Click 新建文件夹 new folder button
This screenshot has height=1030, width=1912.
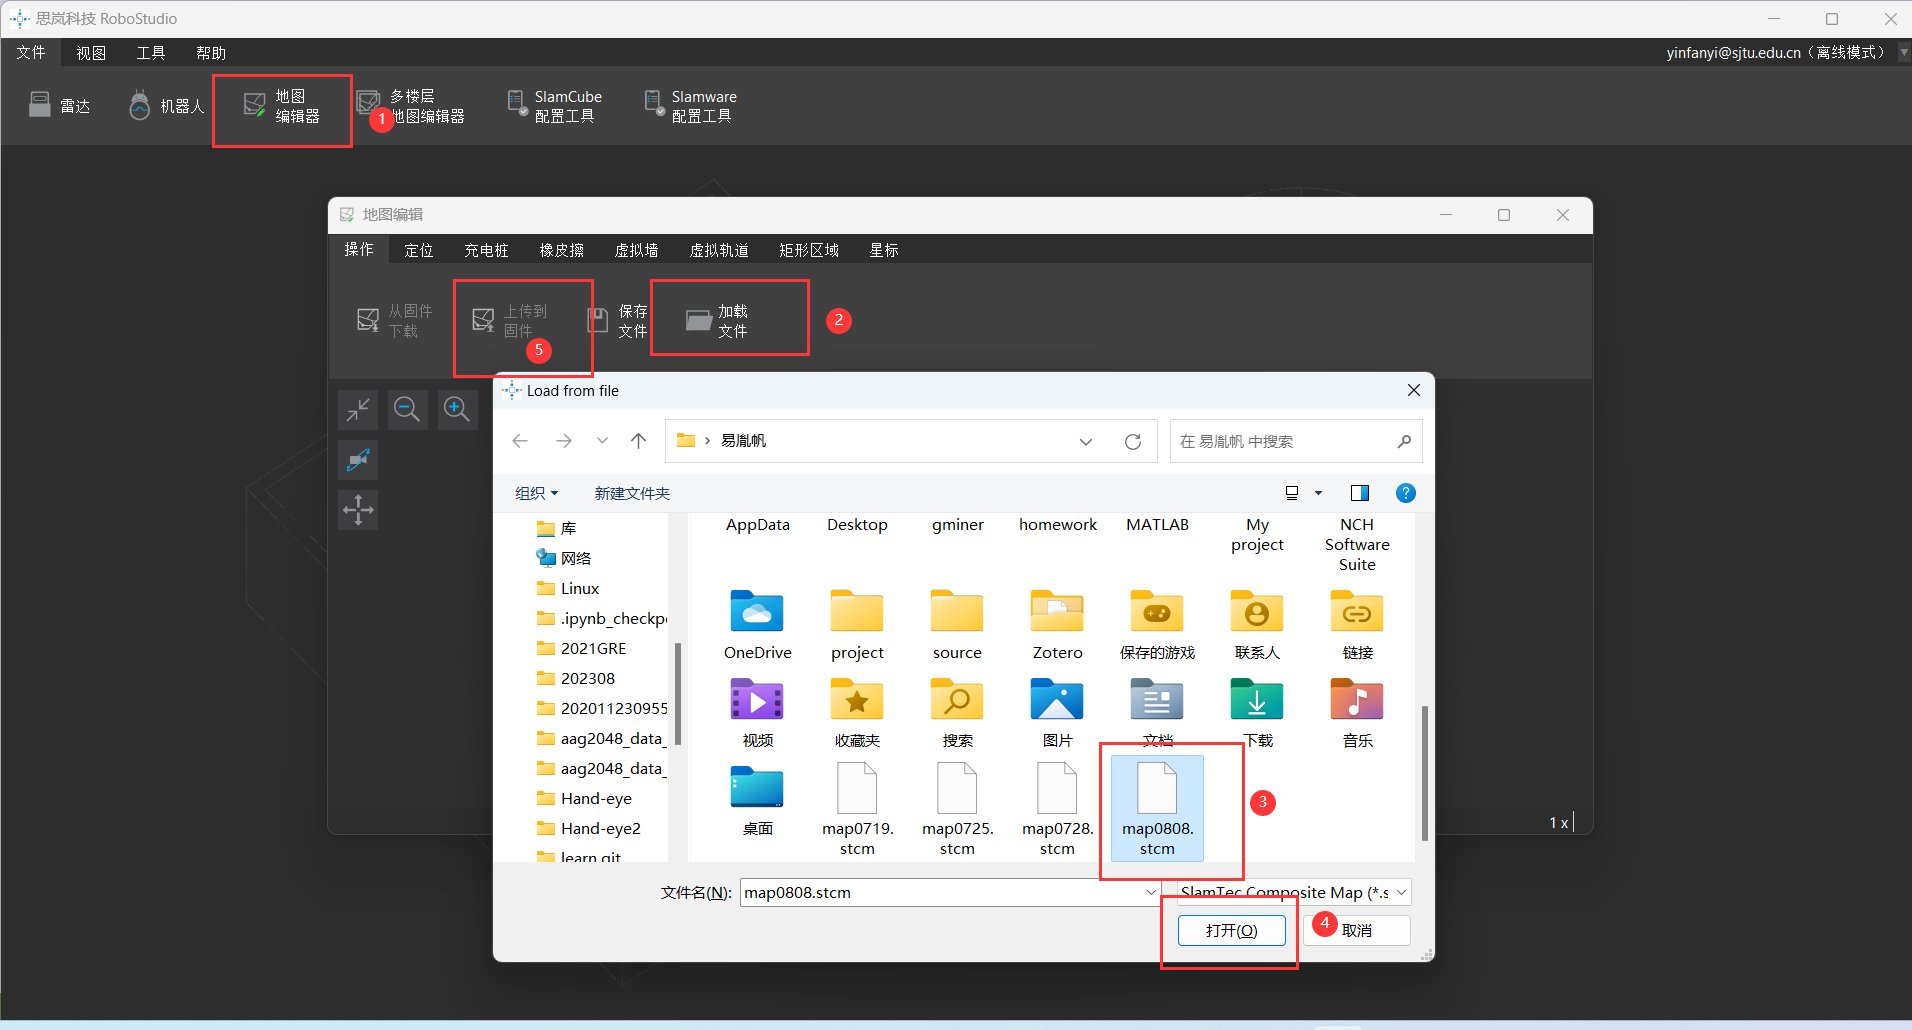click(632, 493)
